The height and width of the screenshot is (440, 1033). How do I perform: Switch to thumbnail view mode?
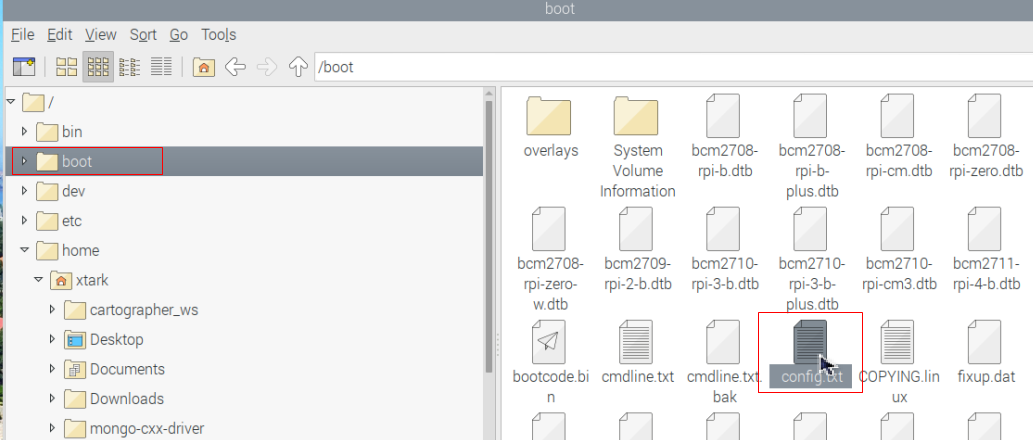98,67
